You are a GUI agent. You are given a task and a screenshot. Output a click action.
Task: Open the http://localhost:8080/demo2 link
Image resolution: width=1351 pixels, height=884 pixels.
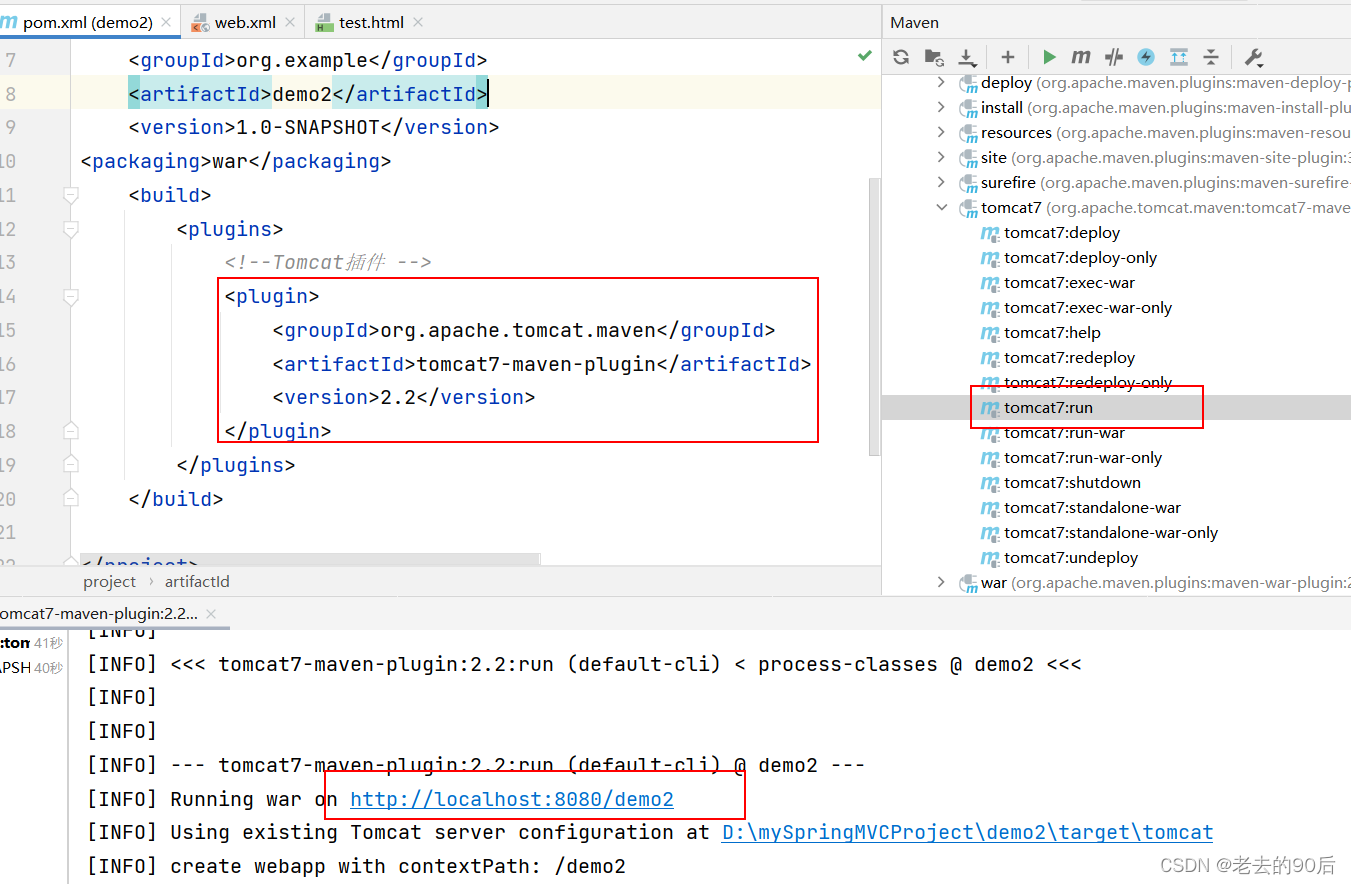(512, 799)
